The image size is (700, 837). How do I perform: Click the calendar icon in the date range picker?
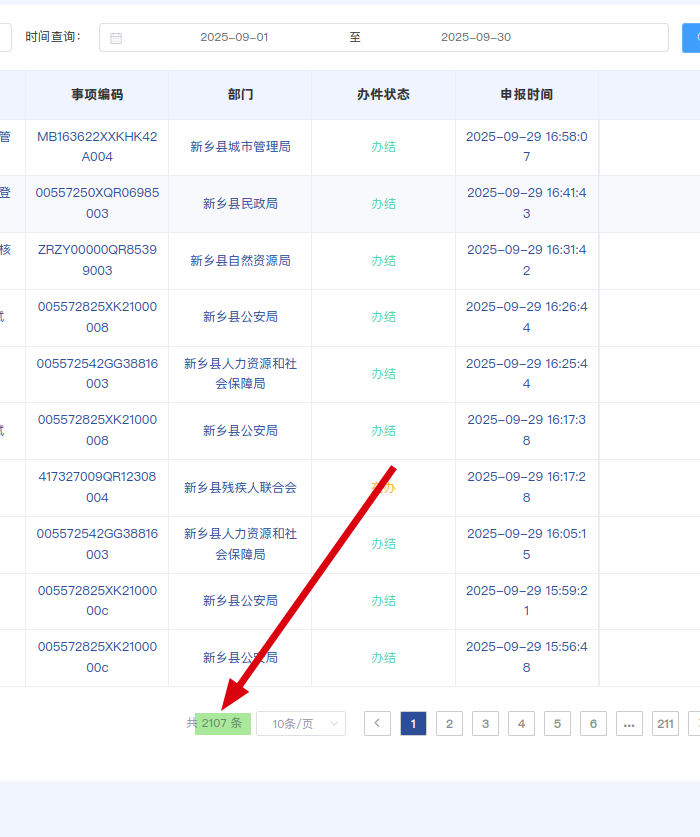tap(116, 38)
